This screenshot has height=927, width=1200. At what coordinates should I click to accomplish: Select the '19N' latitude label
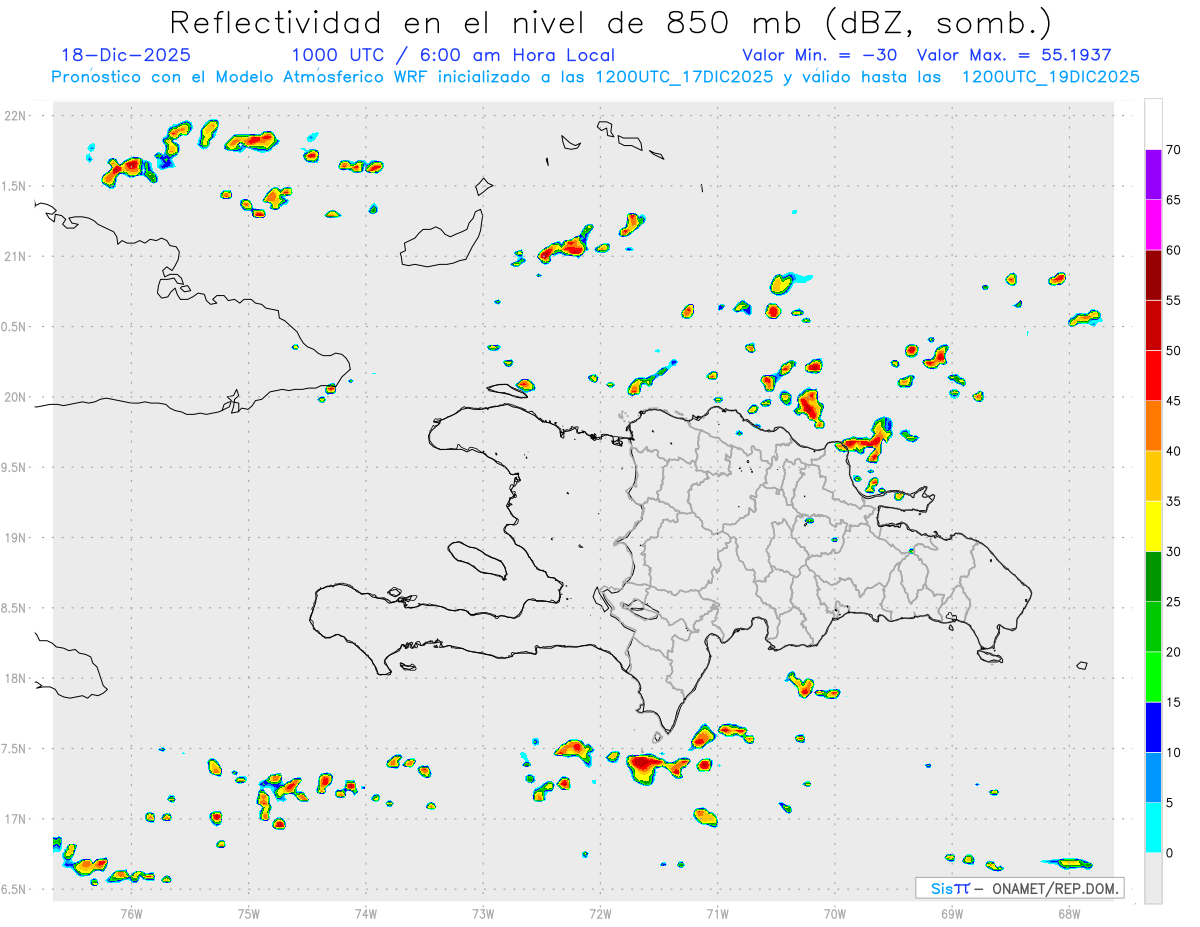(17, 538)
